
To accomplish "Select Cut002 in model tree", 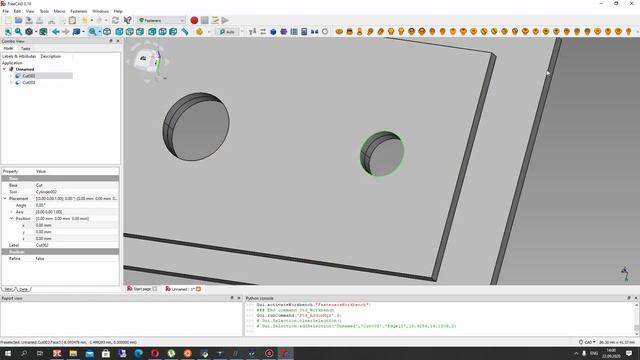I will click(x=29, y=76).
